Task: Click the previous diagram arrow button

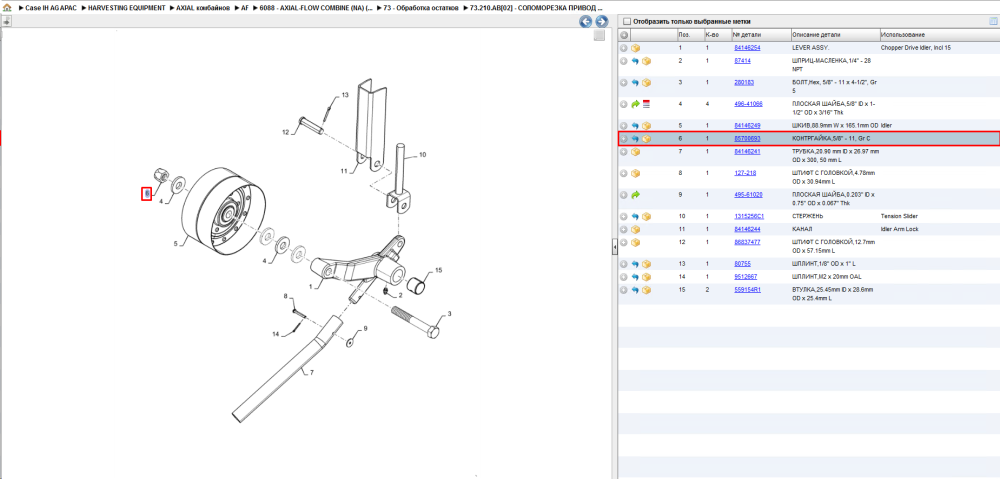Action: pyautogui.click(x=585, y=22)
